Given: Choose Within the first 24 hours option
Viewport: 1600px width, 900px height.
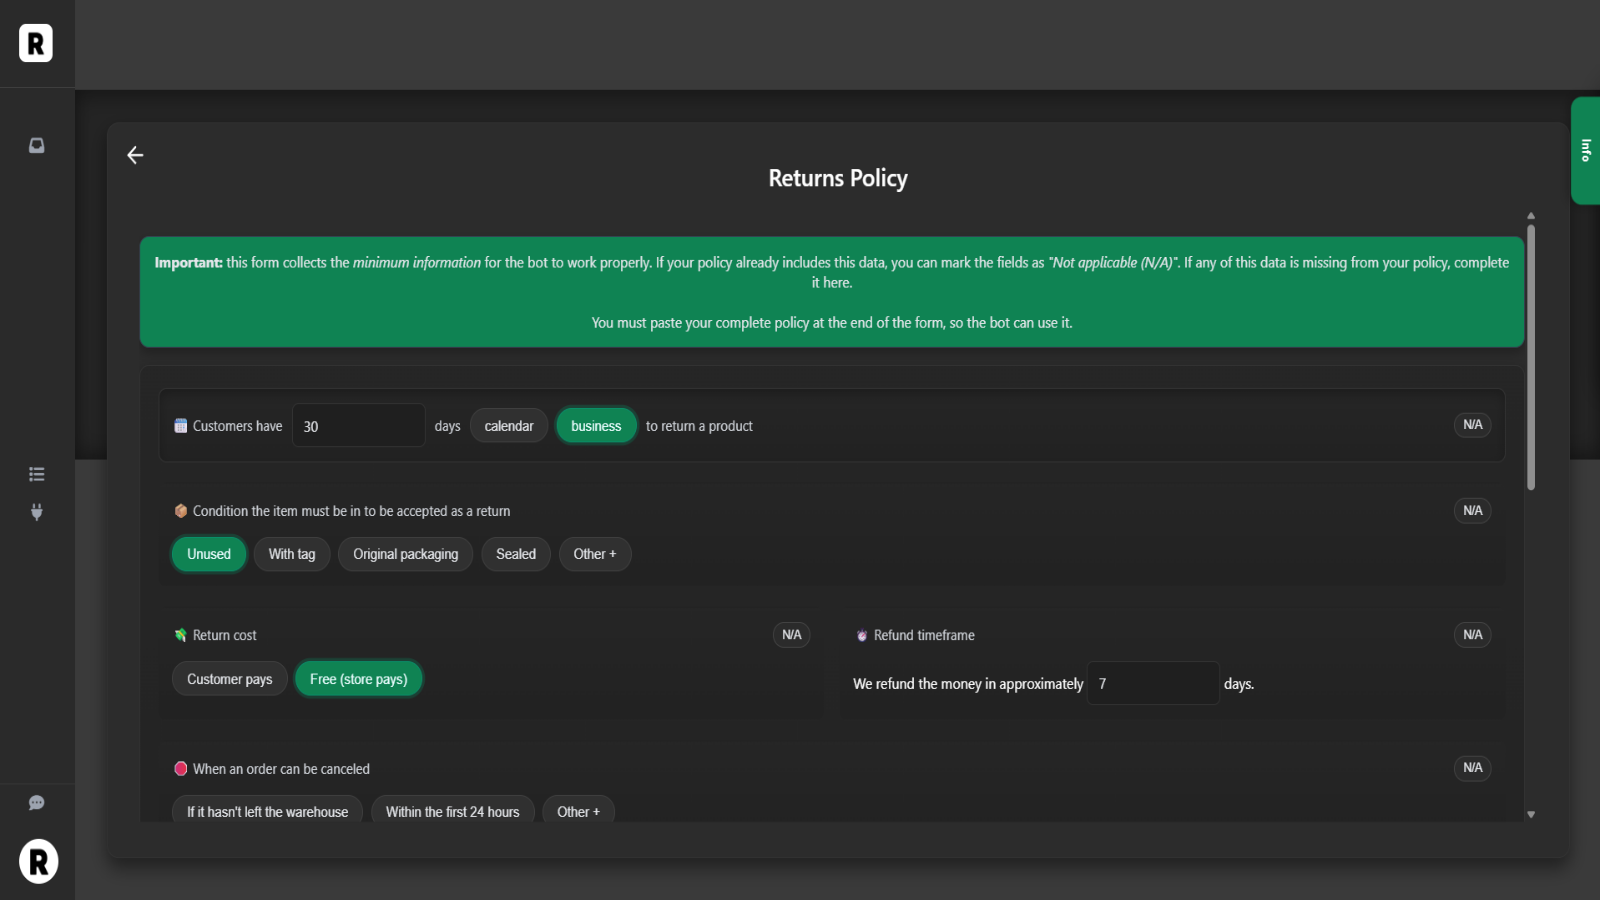Looking at the screenshot, I should pos(452,811).
